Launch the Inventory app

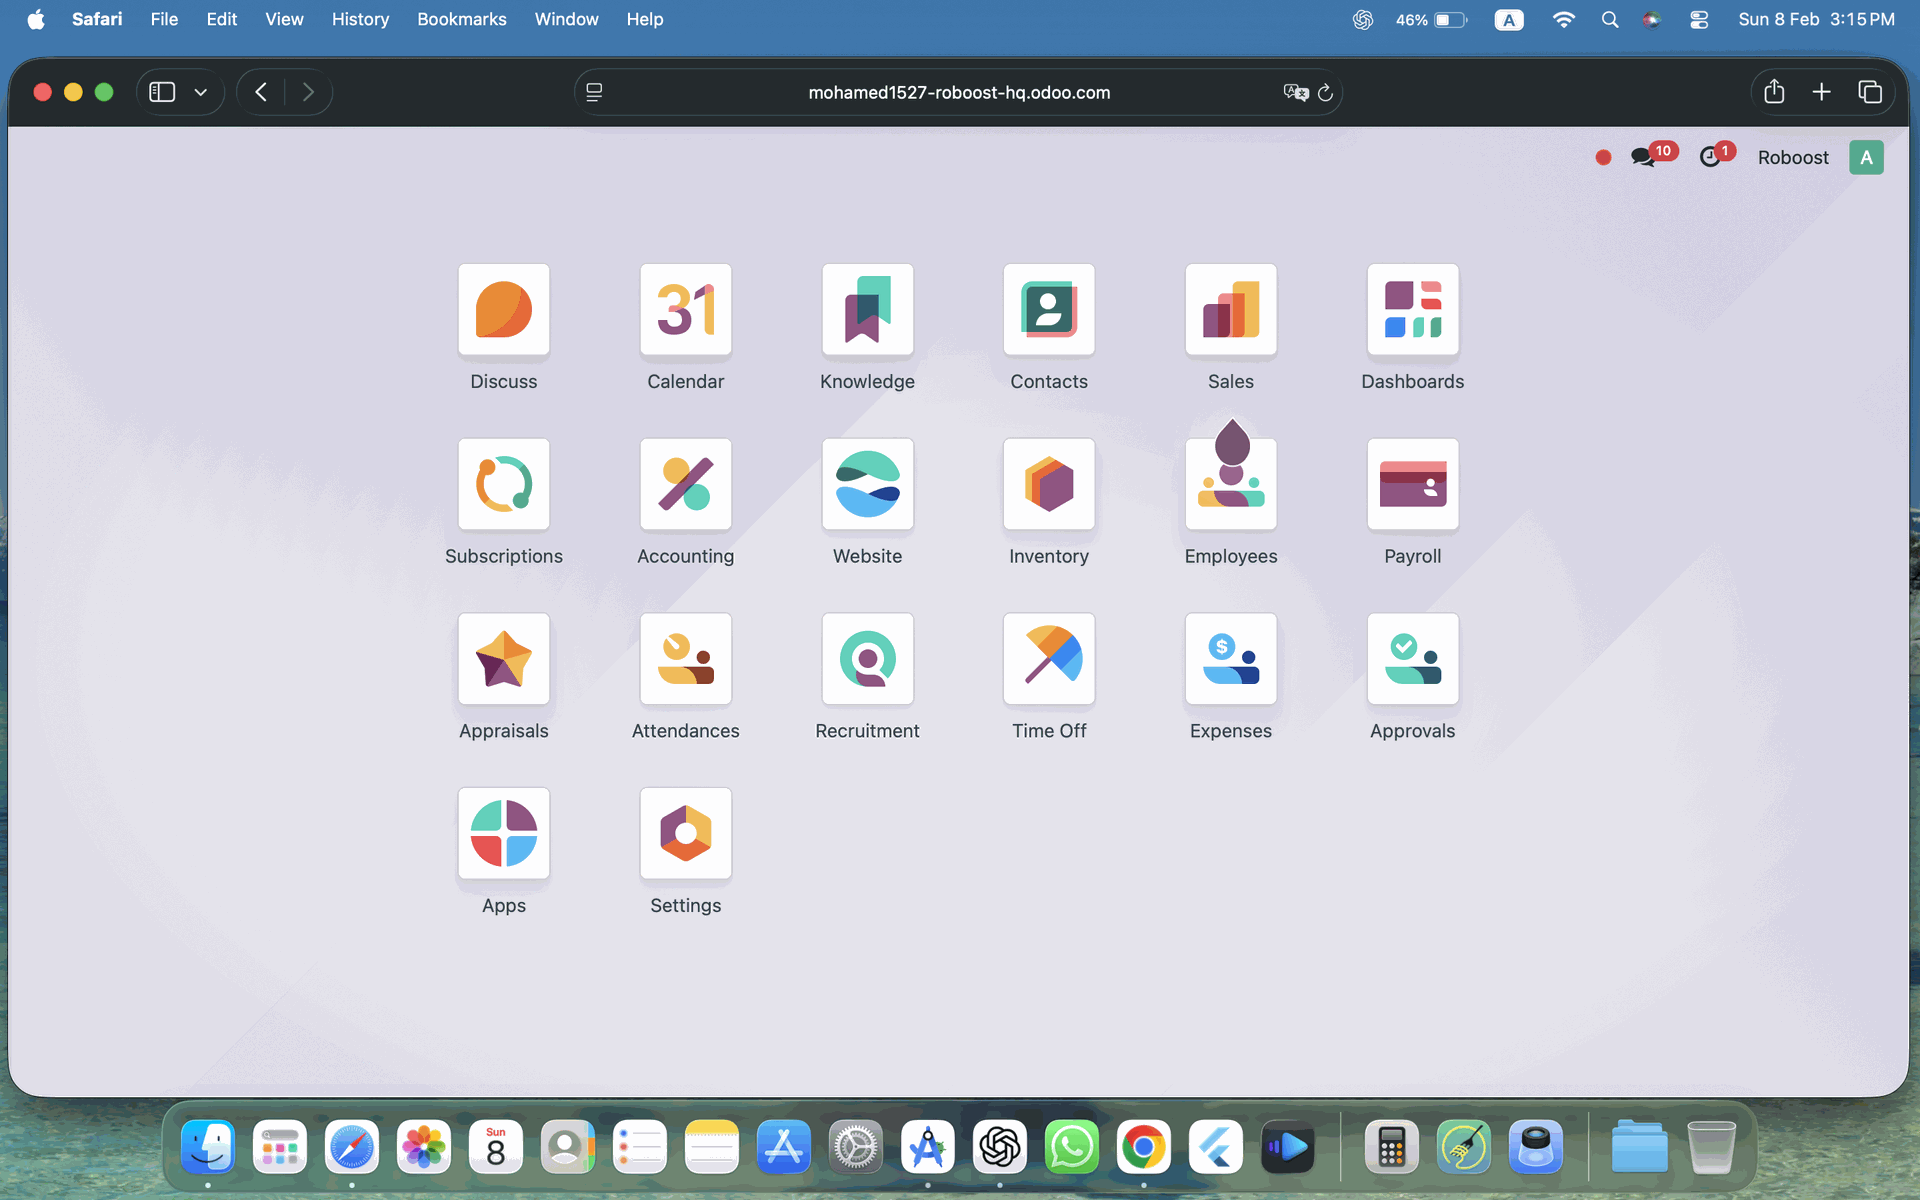1048,485
